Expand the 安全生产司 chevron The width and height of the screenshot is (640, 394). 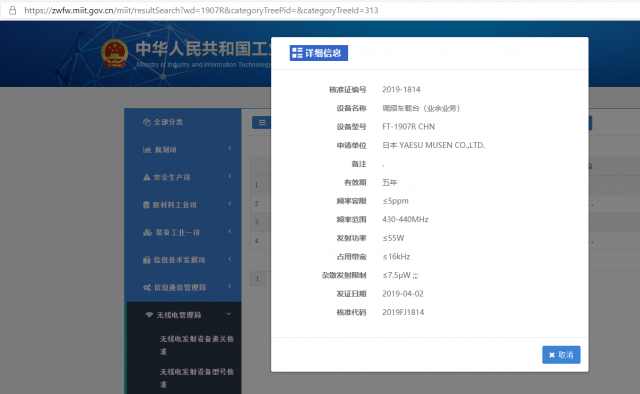click(230, 176)
